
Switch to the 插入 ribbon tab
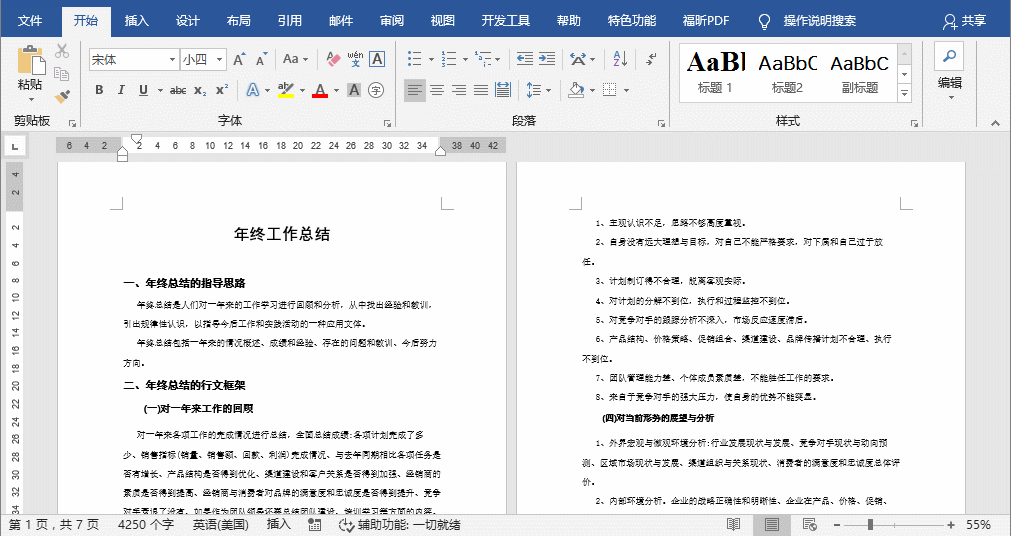point(137,20)
